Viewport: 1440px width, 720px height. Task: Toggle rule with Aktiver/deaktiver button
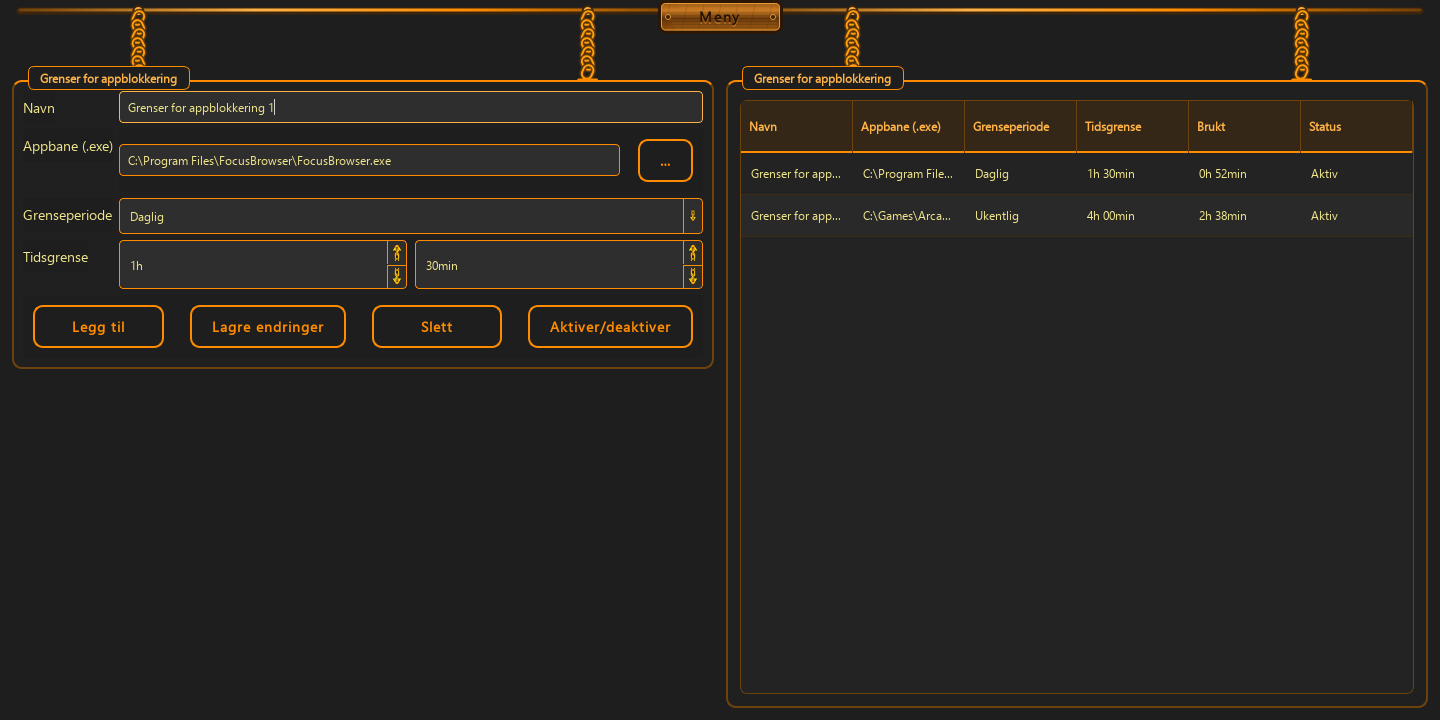tap(610, 327)
